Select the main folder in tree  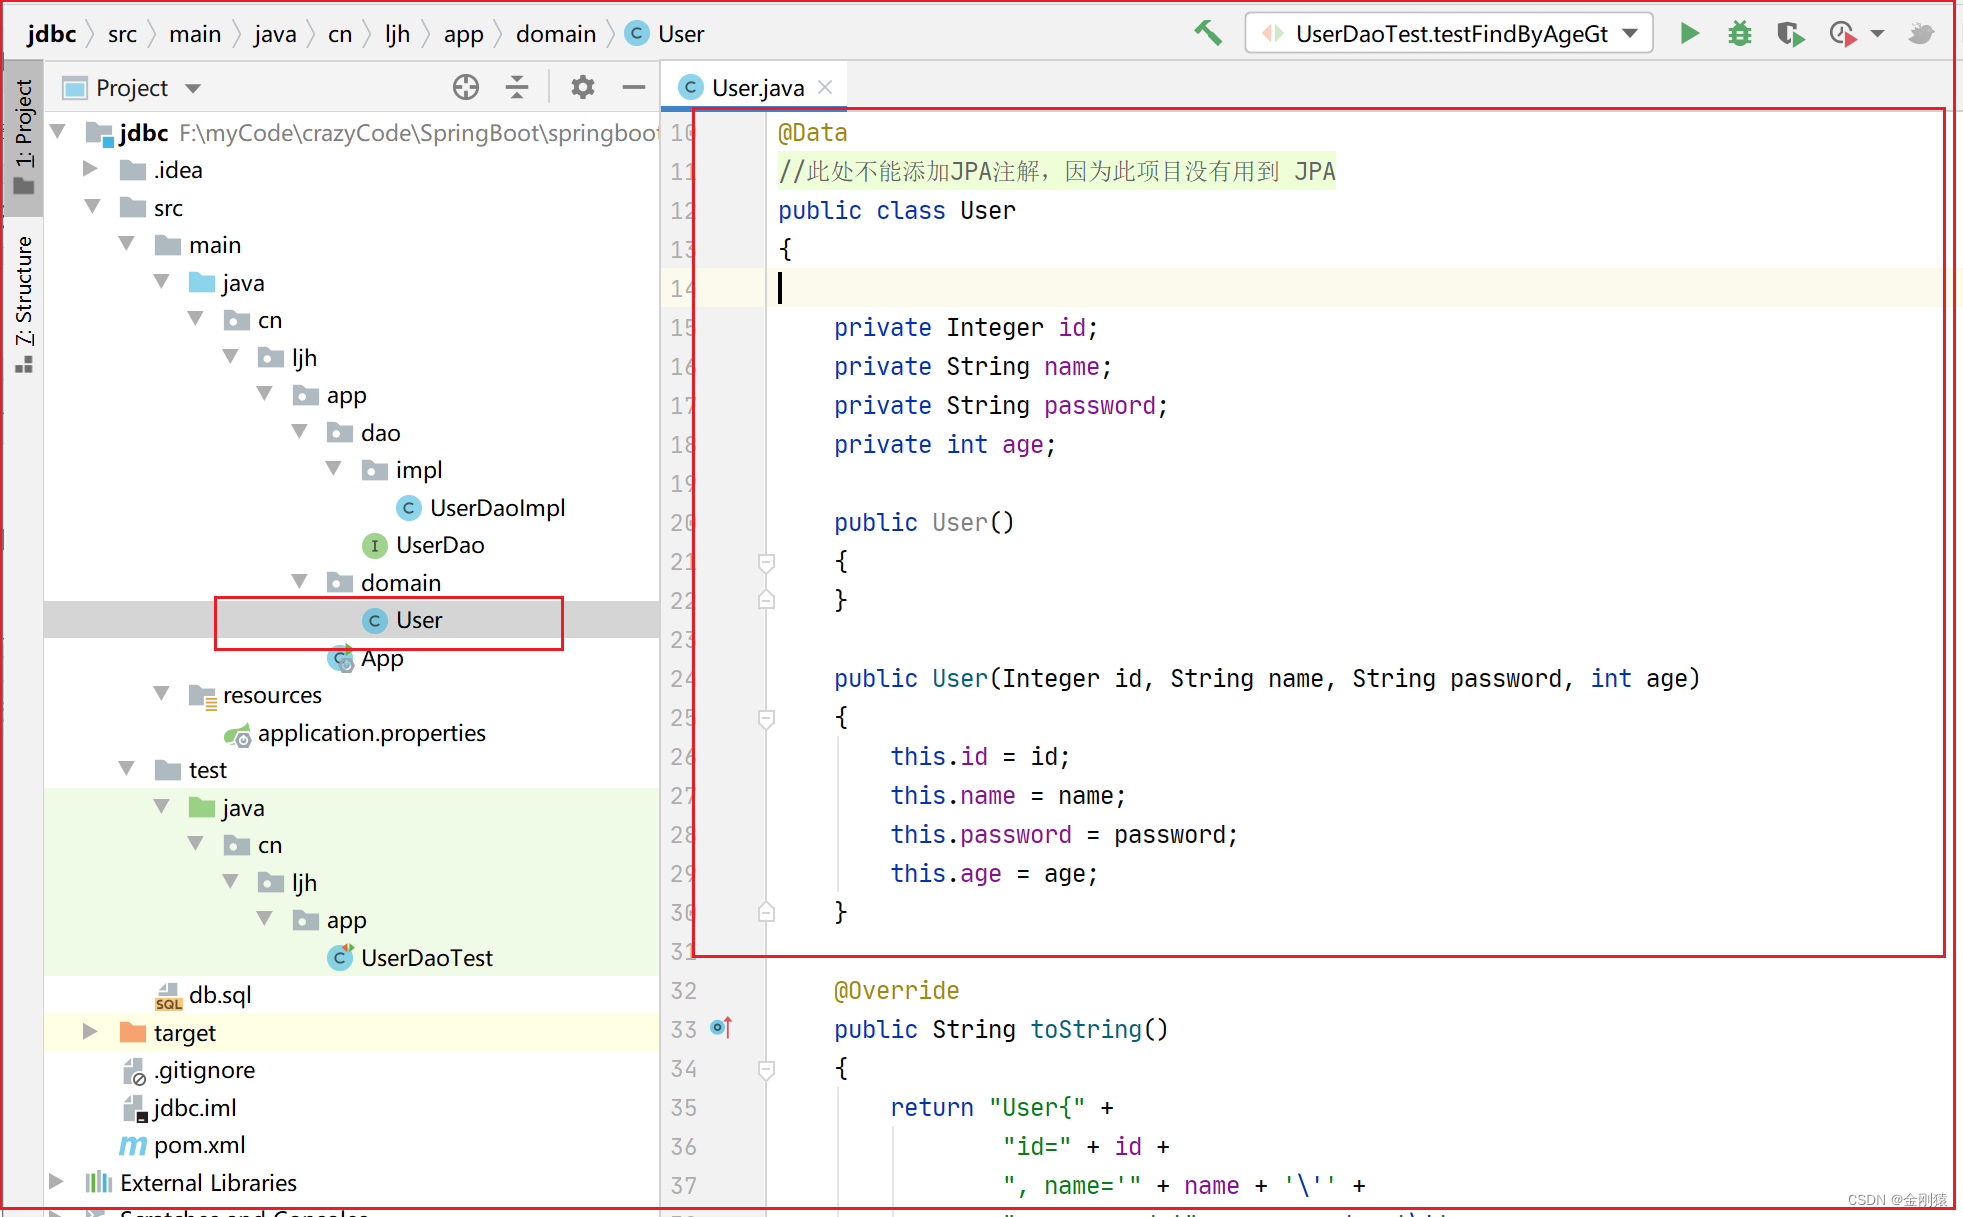tap(198, 245)
